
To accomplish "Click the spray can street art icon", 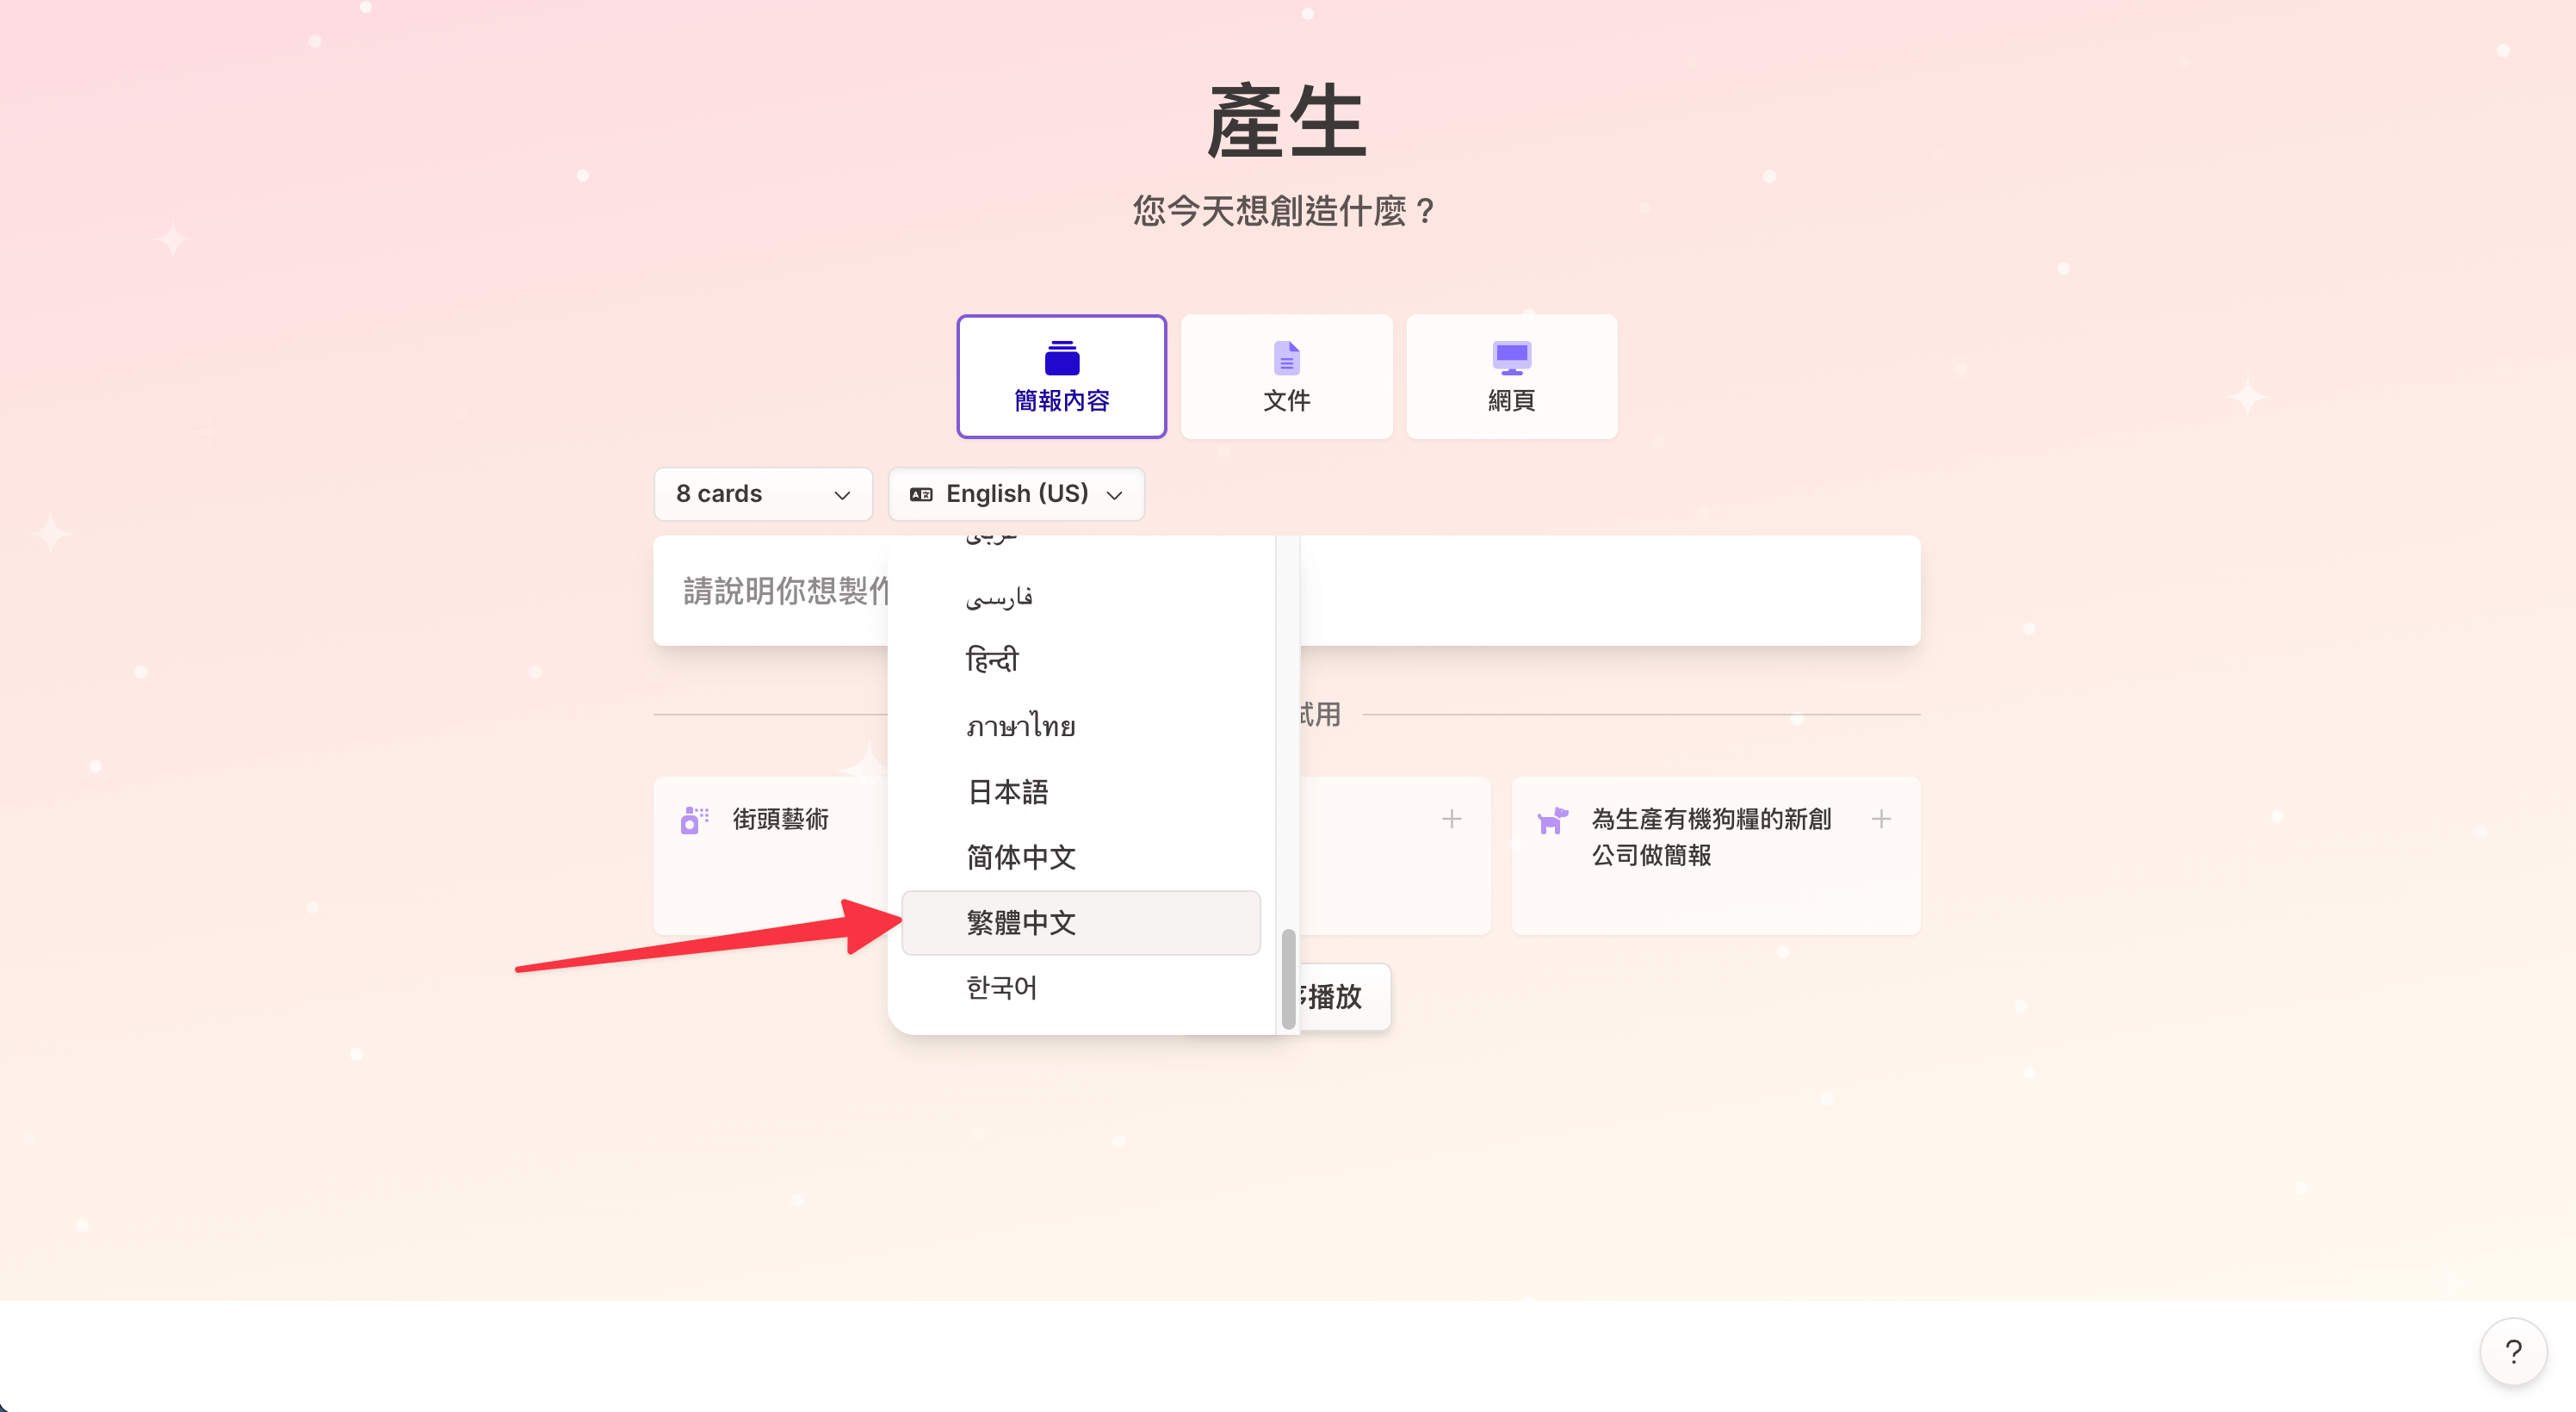I will [x=694, y=820].
